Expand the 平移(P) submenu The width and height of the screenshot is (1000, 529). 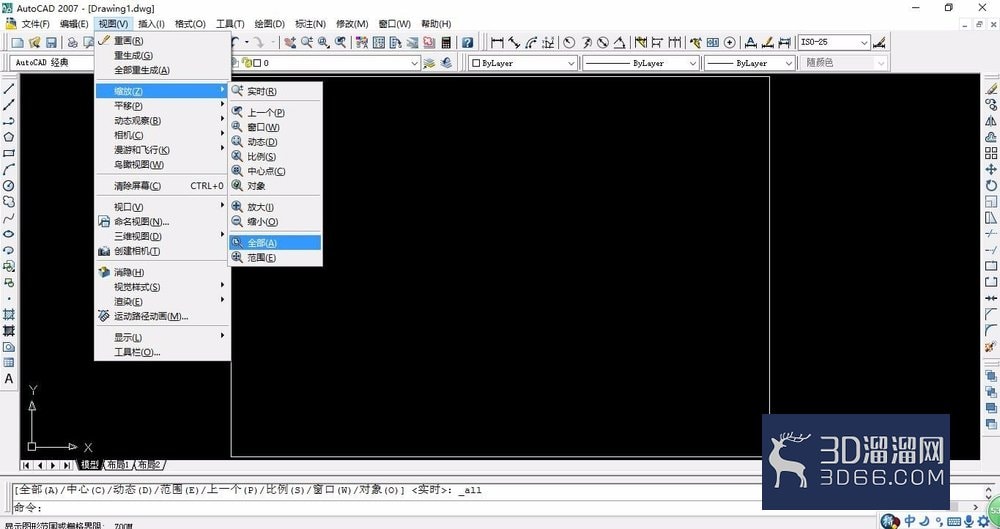pos(162,105)
